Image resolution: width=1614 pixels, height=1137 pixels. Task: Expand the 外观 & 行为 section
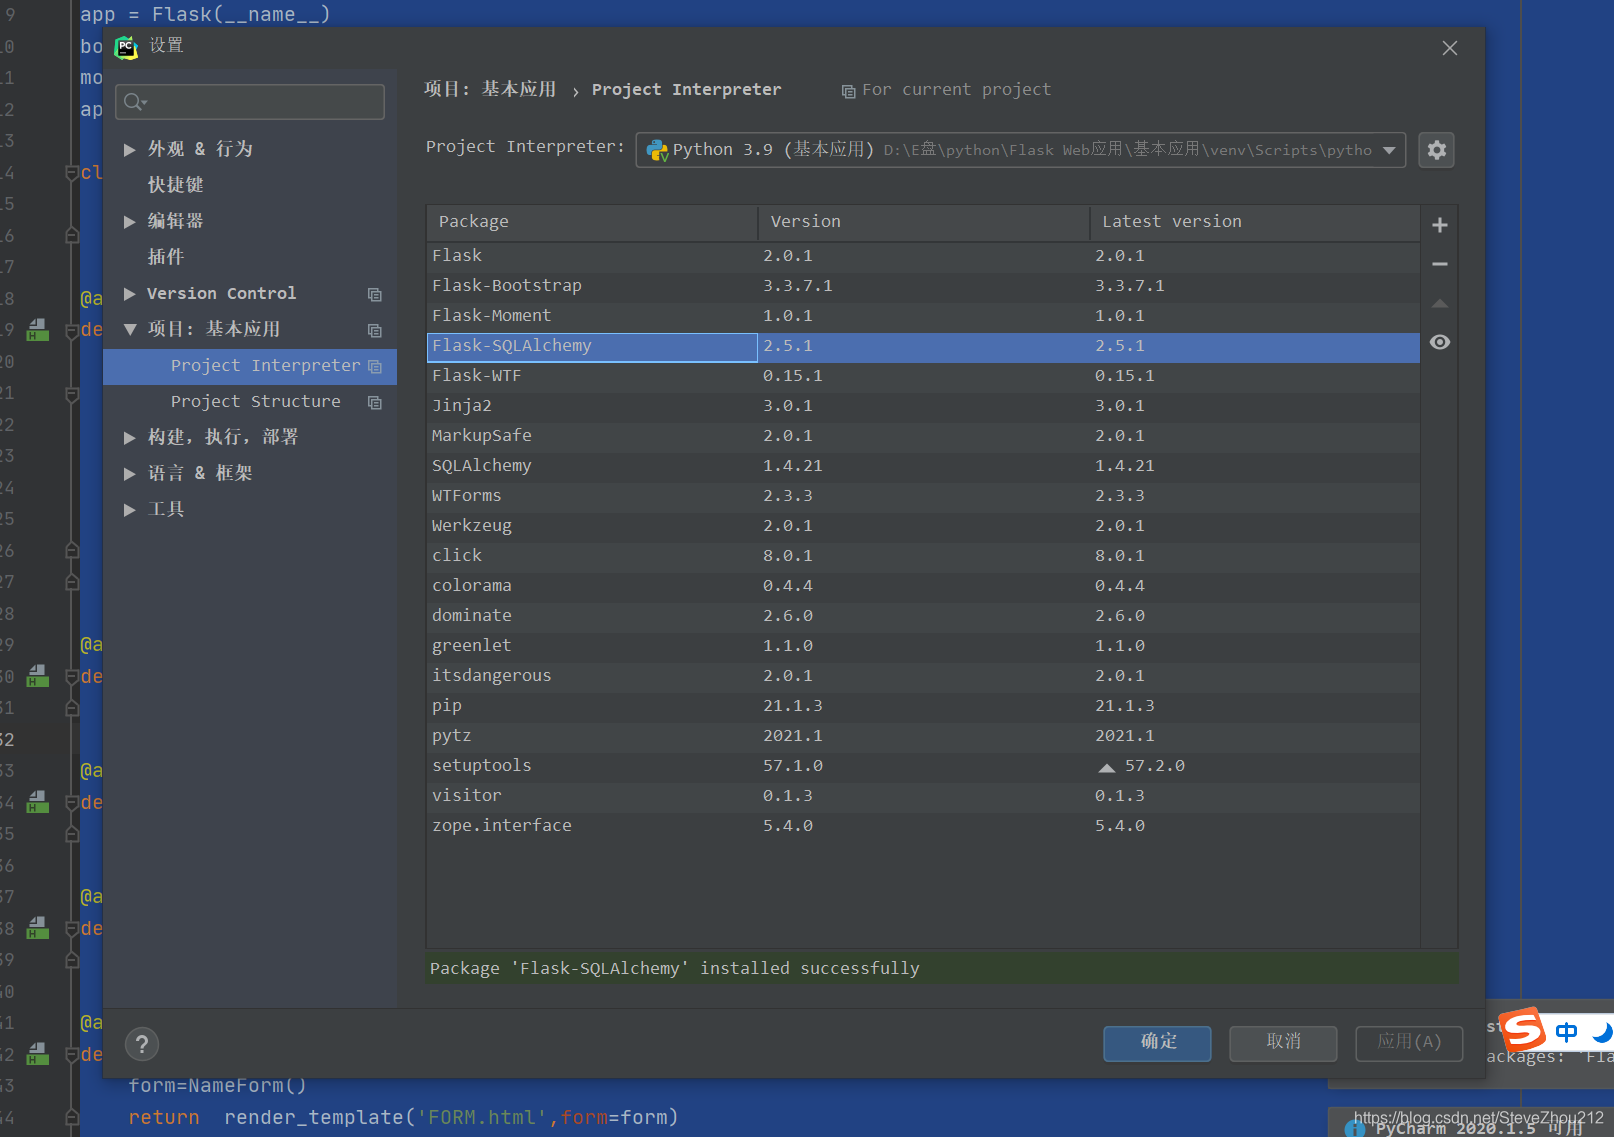[129, 149]
